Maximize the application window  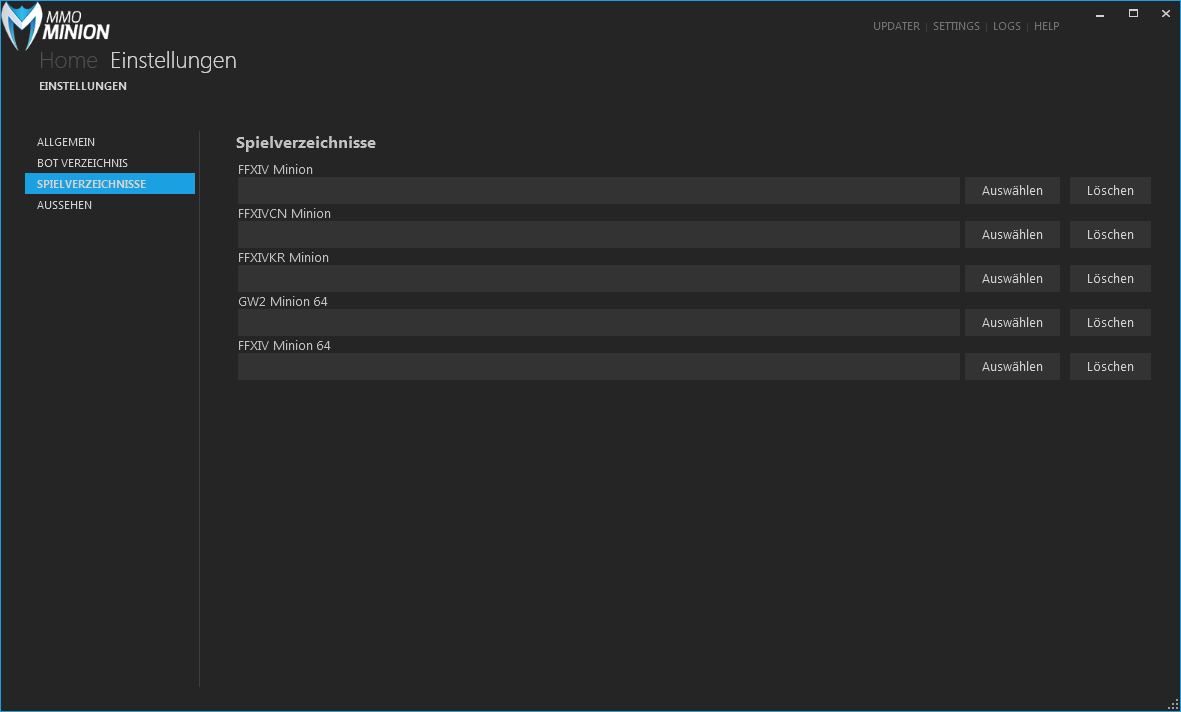[x=1133, y=14]
